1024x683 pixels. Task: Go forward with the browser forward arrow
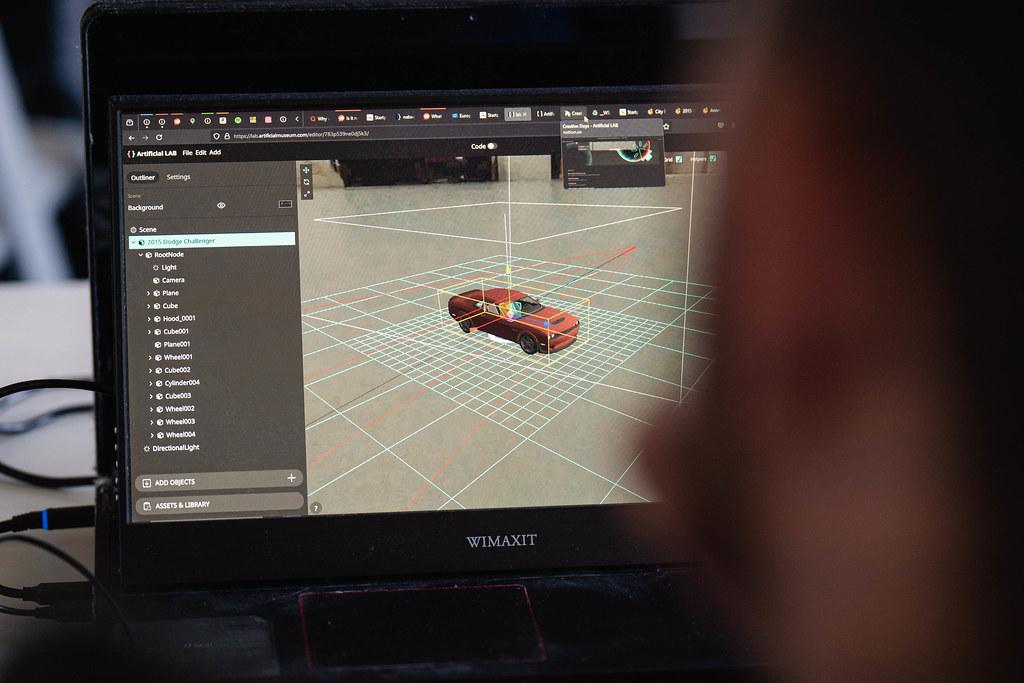(x=145, y=138)
